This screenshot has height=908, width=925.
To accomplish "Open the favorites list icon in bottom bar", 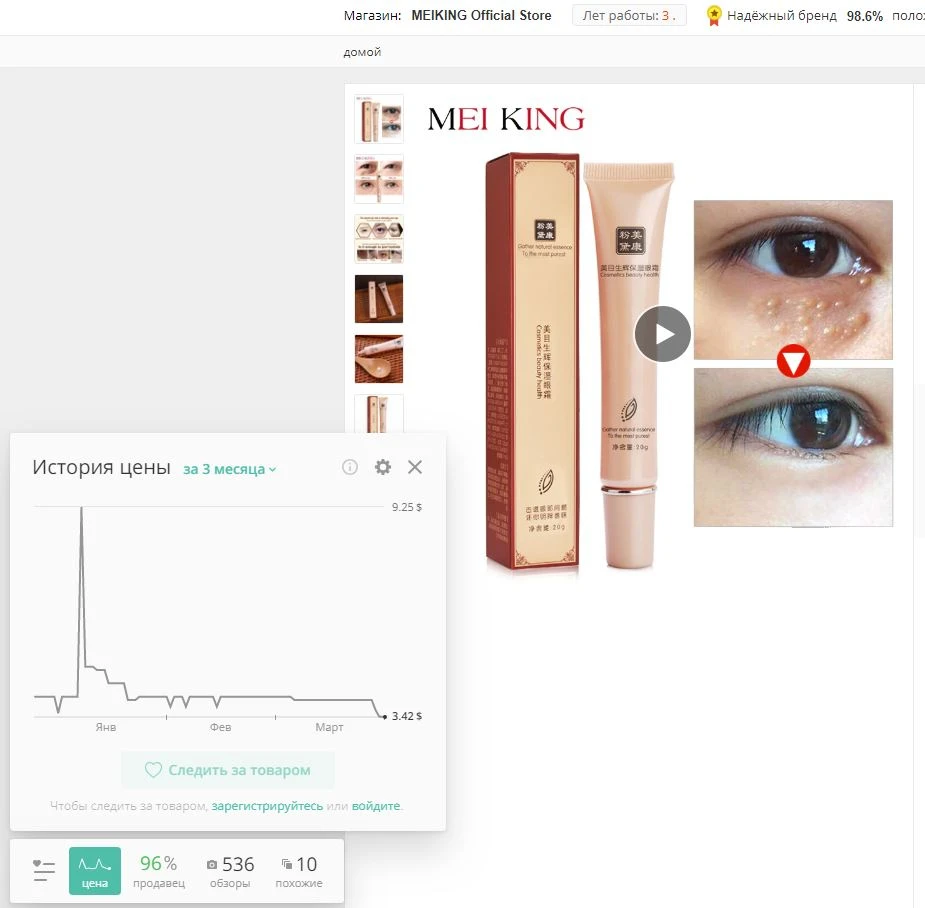I will tap(43, 871).
